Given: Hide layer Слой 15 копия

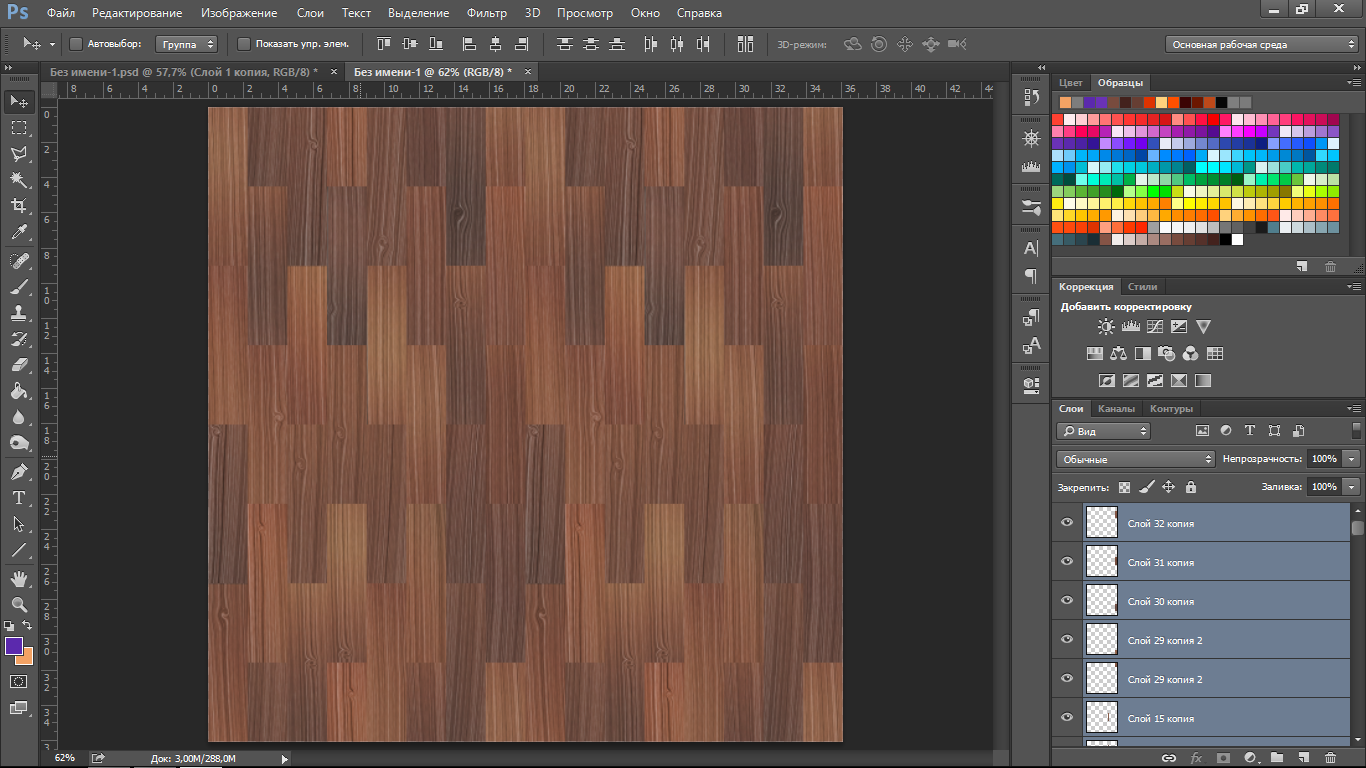Looking at the screenshot, I should pyautogui.click(x=1066, y=718).
